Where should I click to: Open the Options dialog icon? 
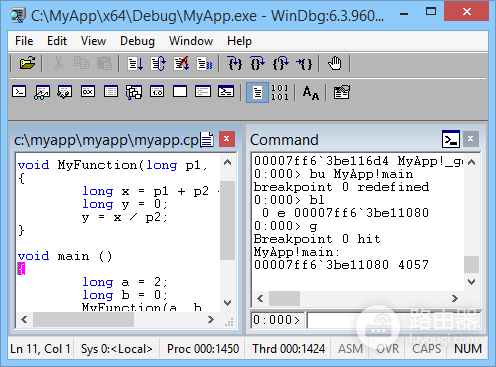pos(342,92)
